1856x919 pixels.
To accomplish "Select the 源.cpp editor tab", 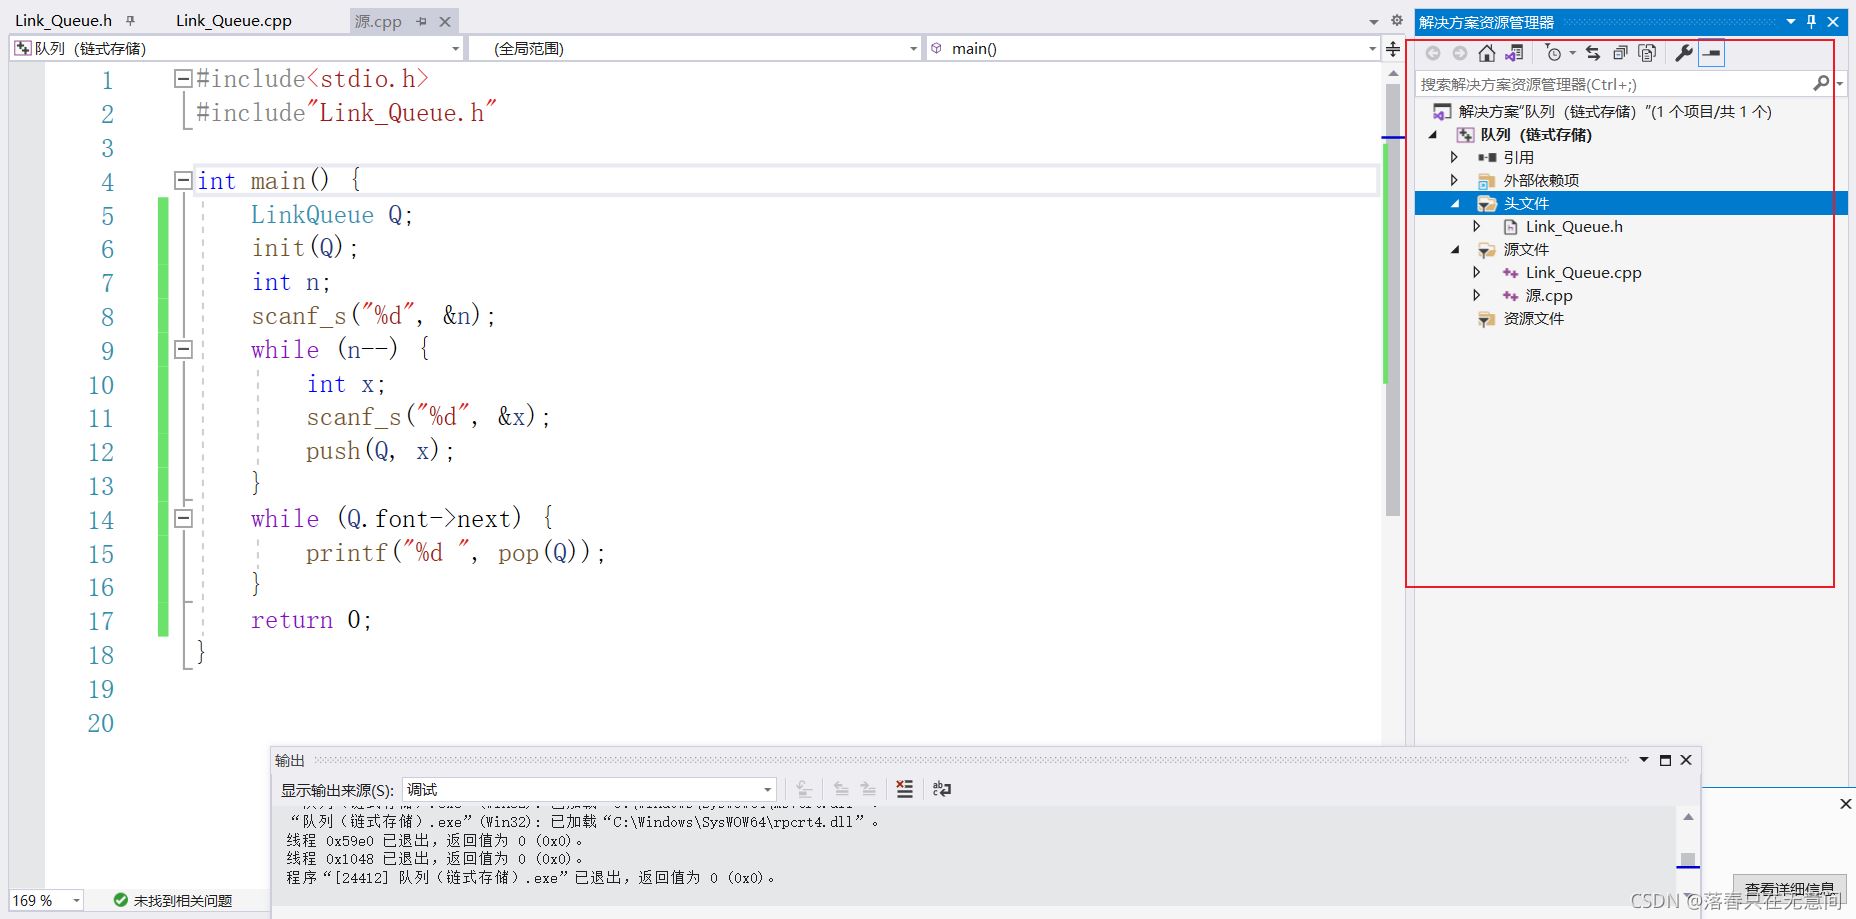I will point(378,21).
